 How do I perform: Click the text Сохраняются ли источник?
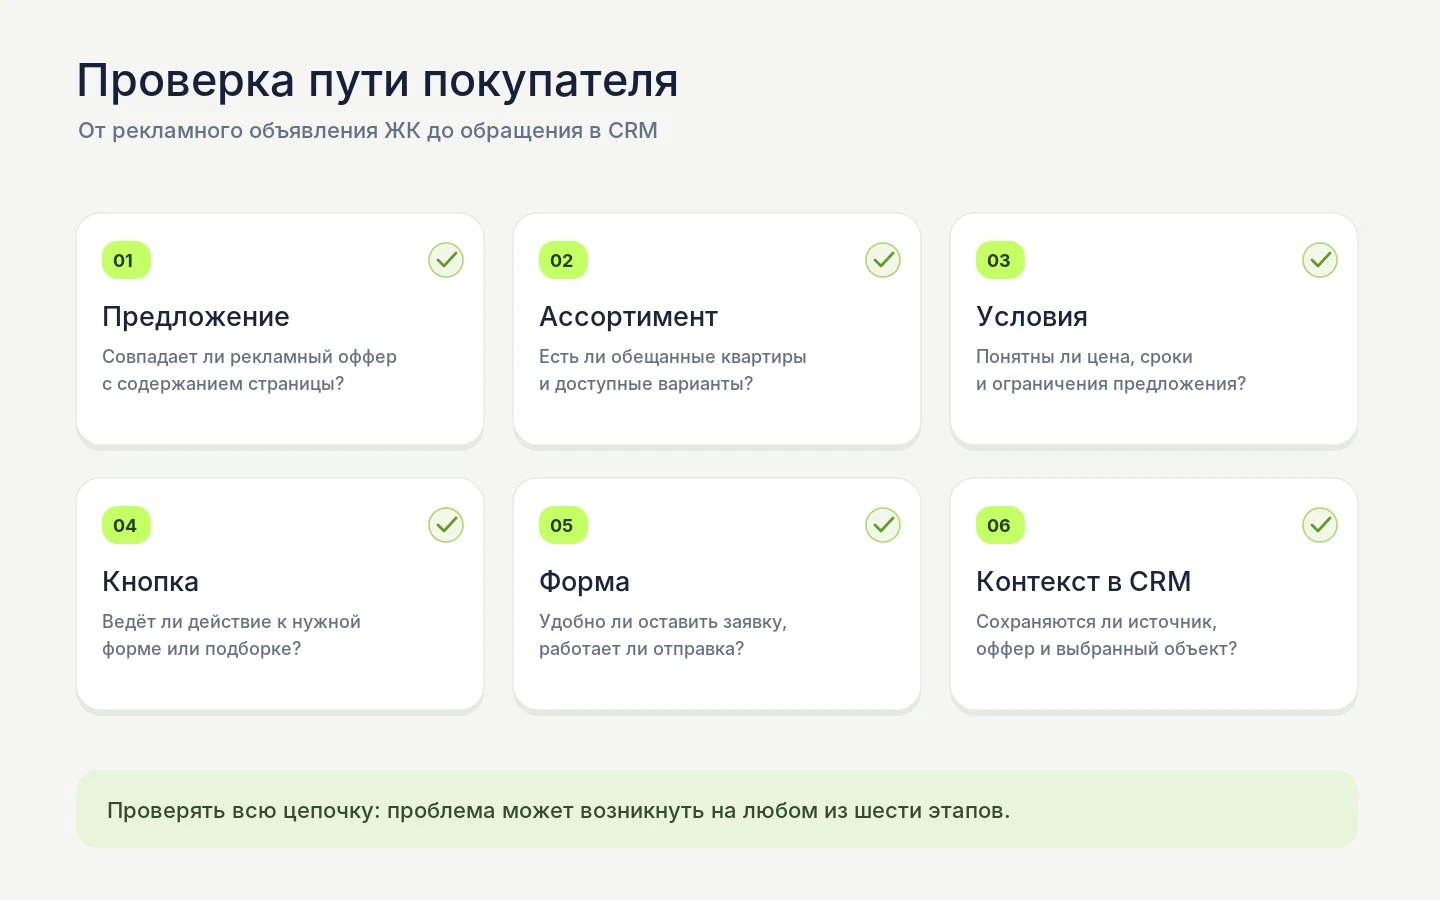tap(1096, 622)
